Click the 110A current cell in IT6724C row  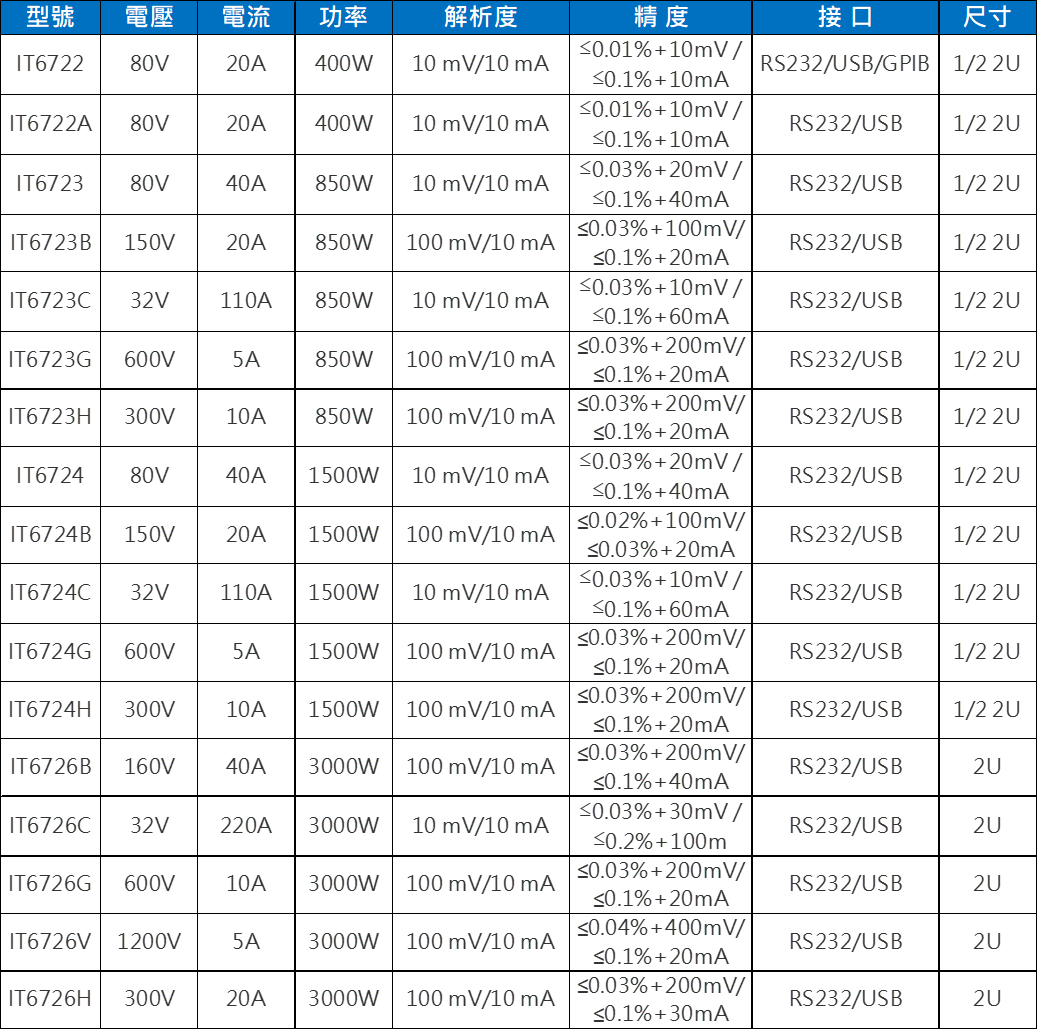[246, 592]
